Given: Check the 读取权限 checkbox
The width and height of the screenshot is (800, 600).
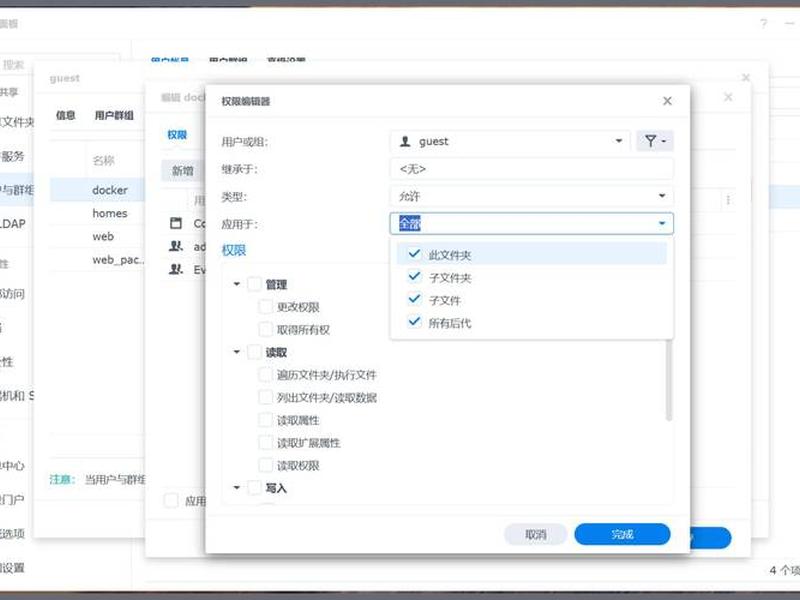Looking at the screenshot, I should pos(265,465).
